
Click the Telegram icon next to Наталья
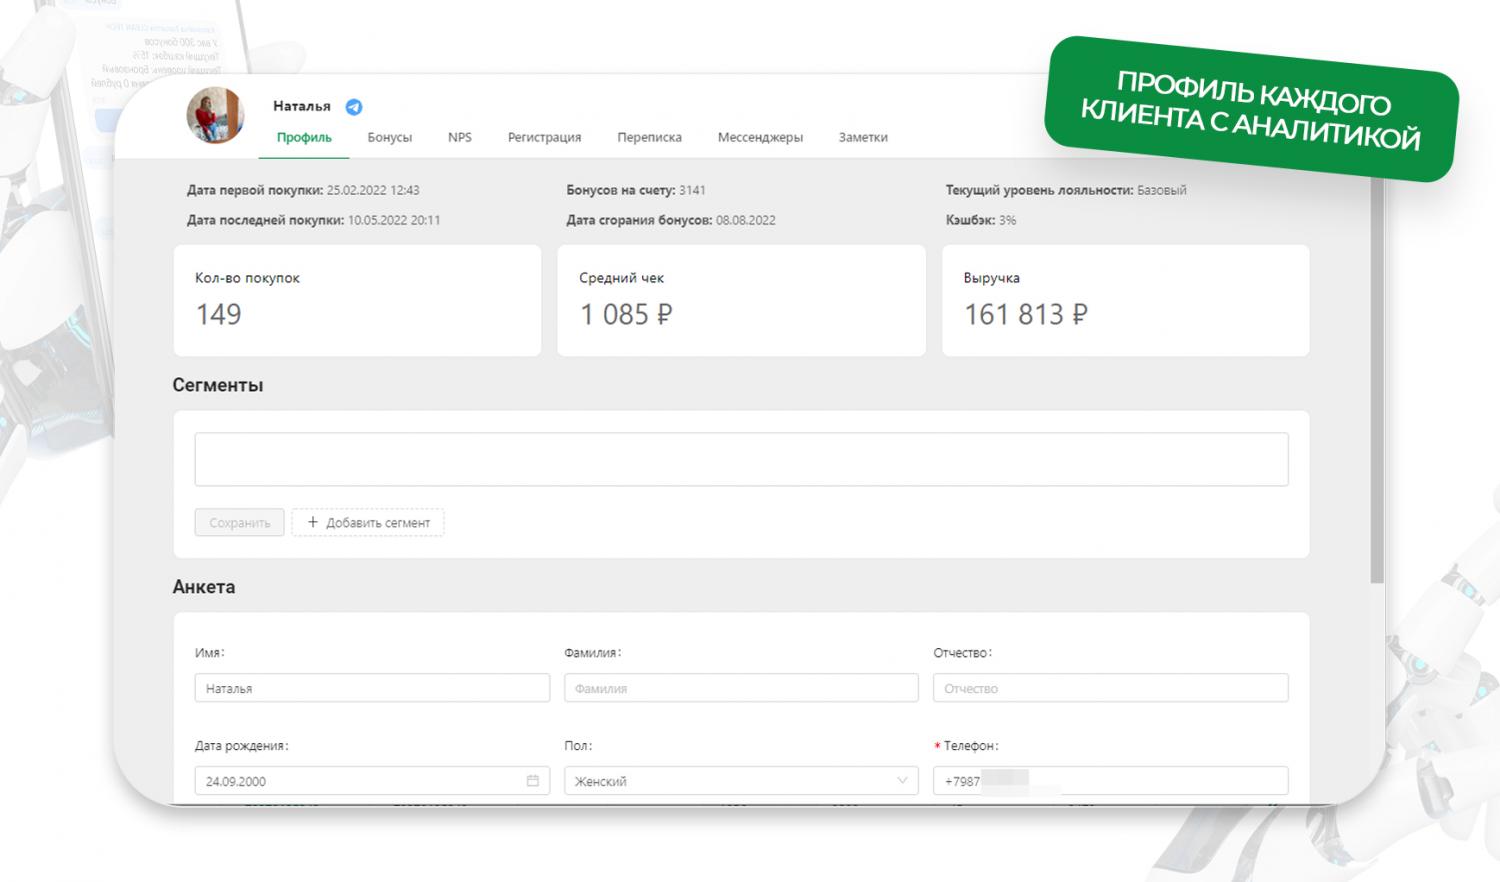[354, 107]
